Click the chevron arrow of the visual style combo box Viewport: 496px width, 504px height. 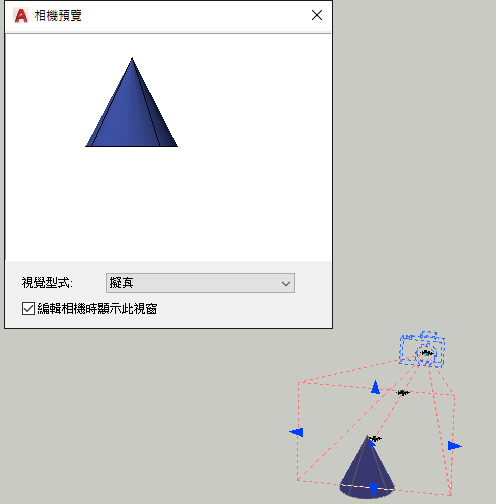[286, 284]
